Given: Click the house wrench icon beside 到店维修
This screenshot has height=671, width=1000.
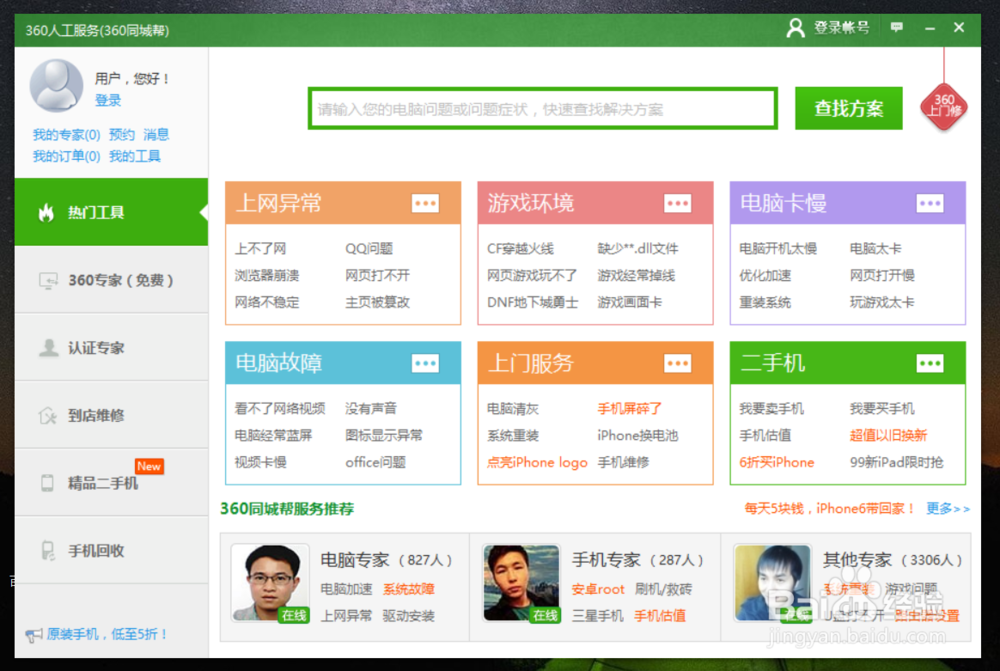Looking at the screenshot, I should tap(48, 416).
